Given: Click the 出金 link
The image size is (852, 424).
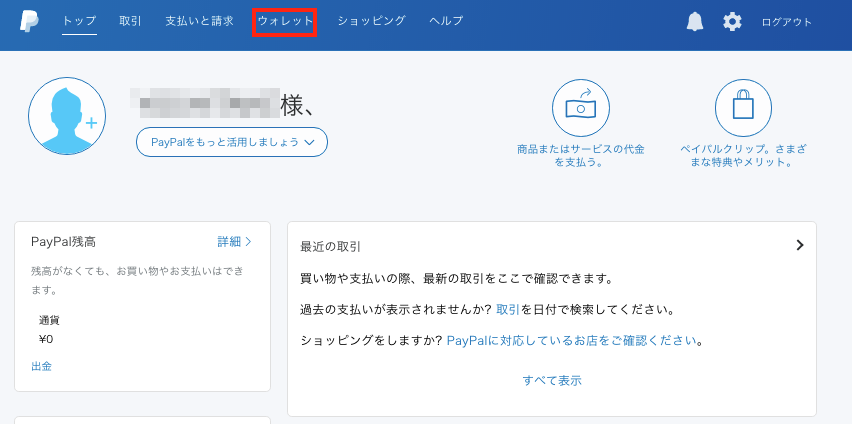Looking at the screenshot, I should click(x=41, y=366).
